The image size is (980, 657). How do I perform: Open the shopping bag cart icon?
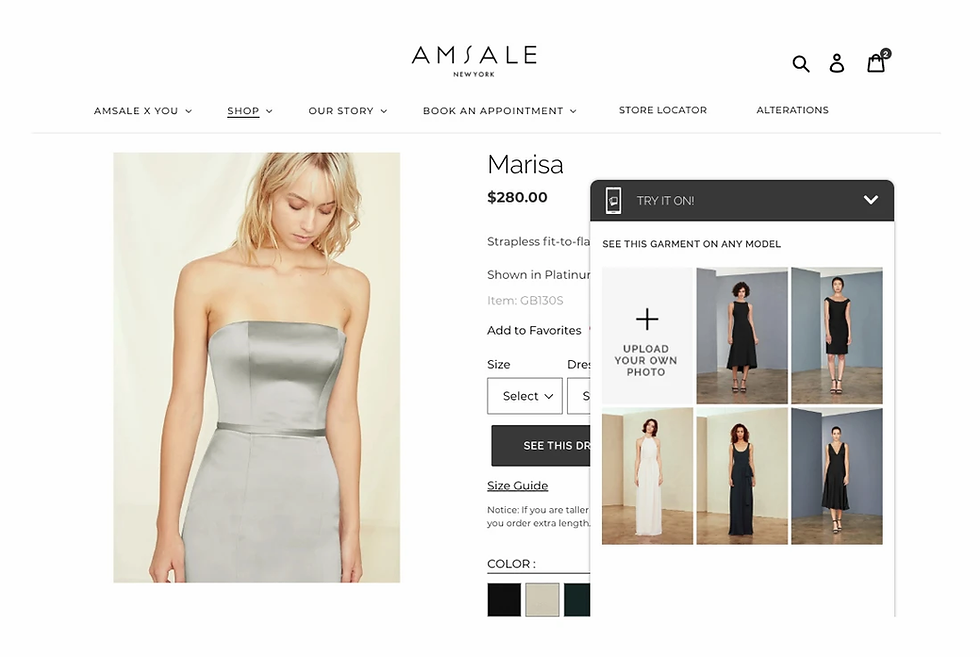[878, 61]
